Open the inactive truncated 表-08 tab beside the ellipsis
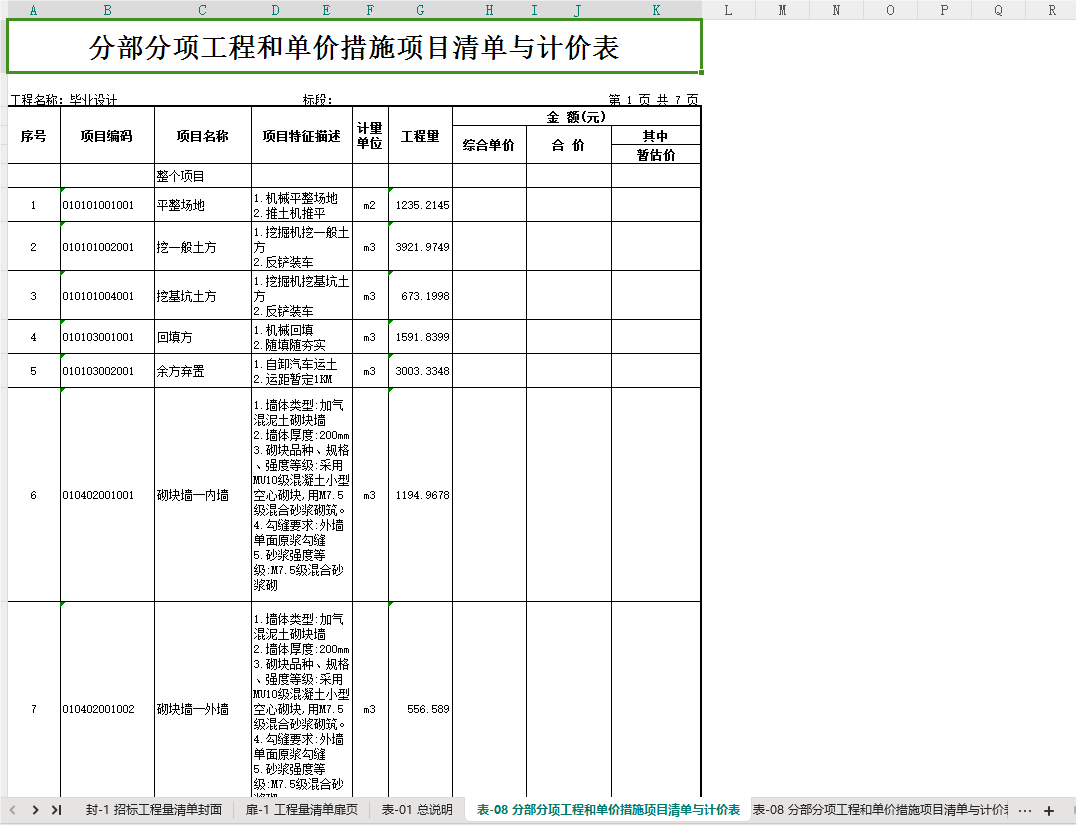Viewport: 1076px width, 825px height. (880, 810)
